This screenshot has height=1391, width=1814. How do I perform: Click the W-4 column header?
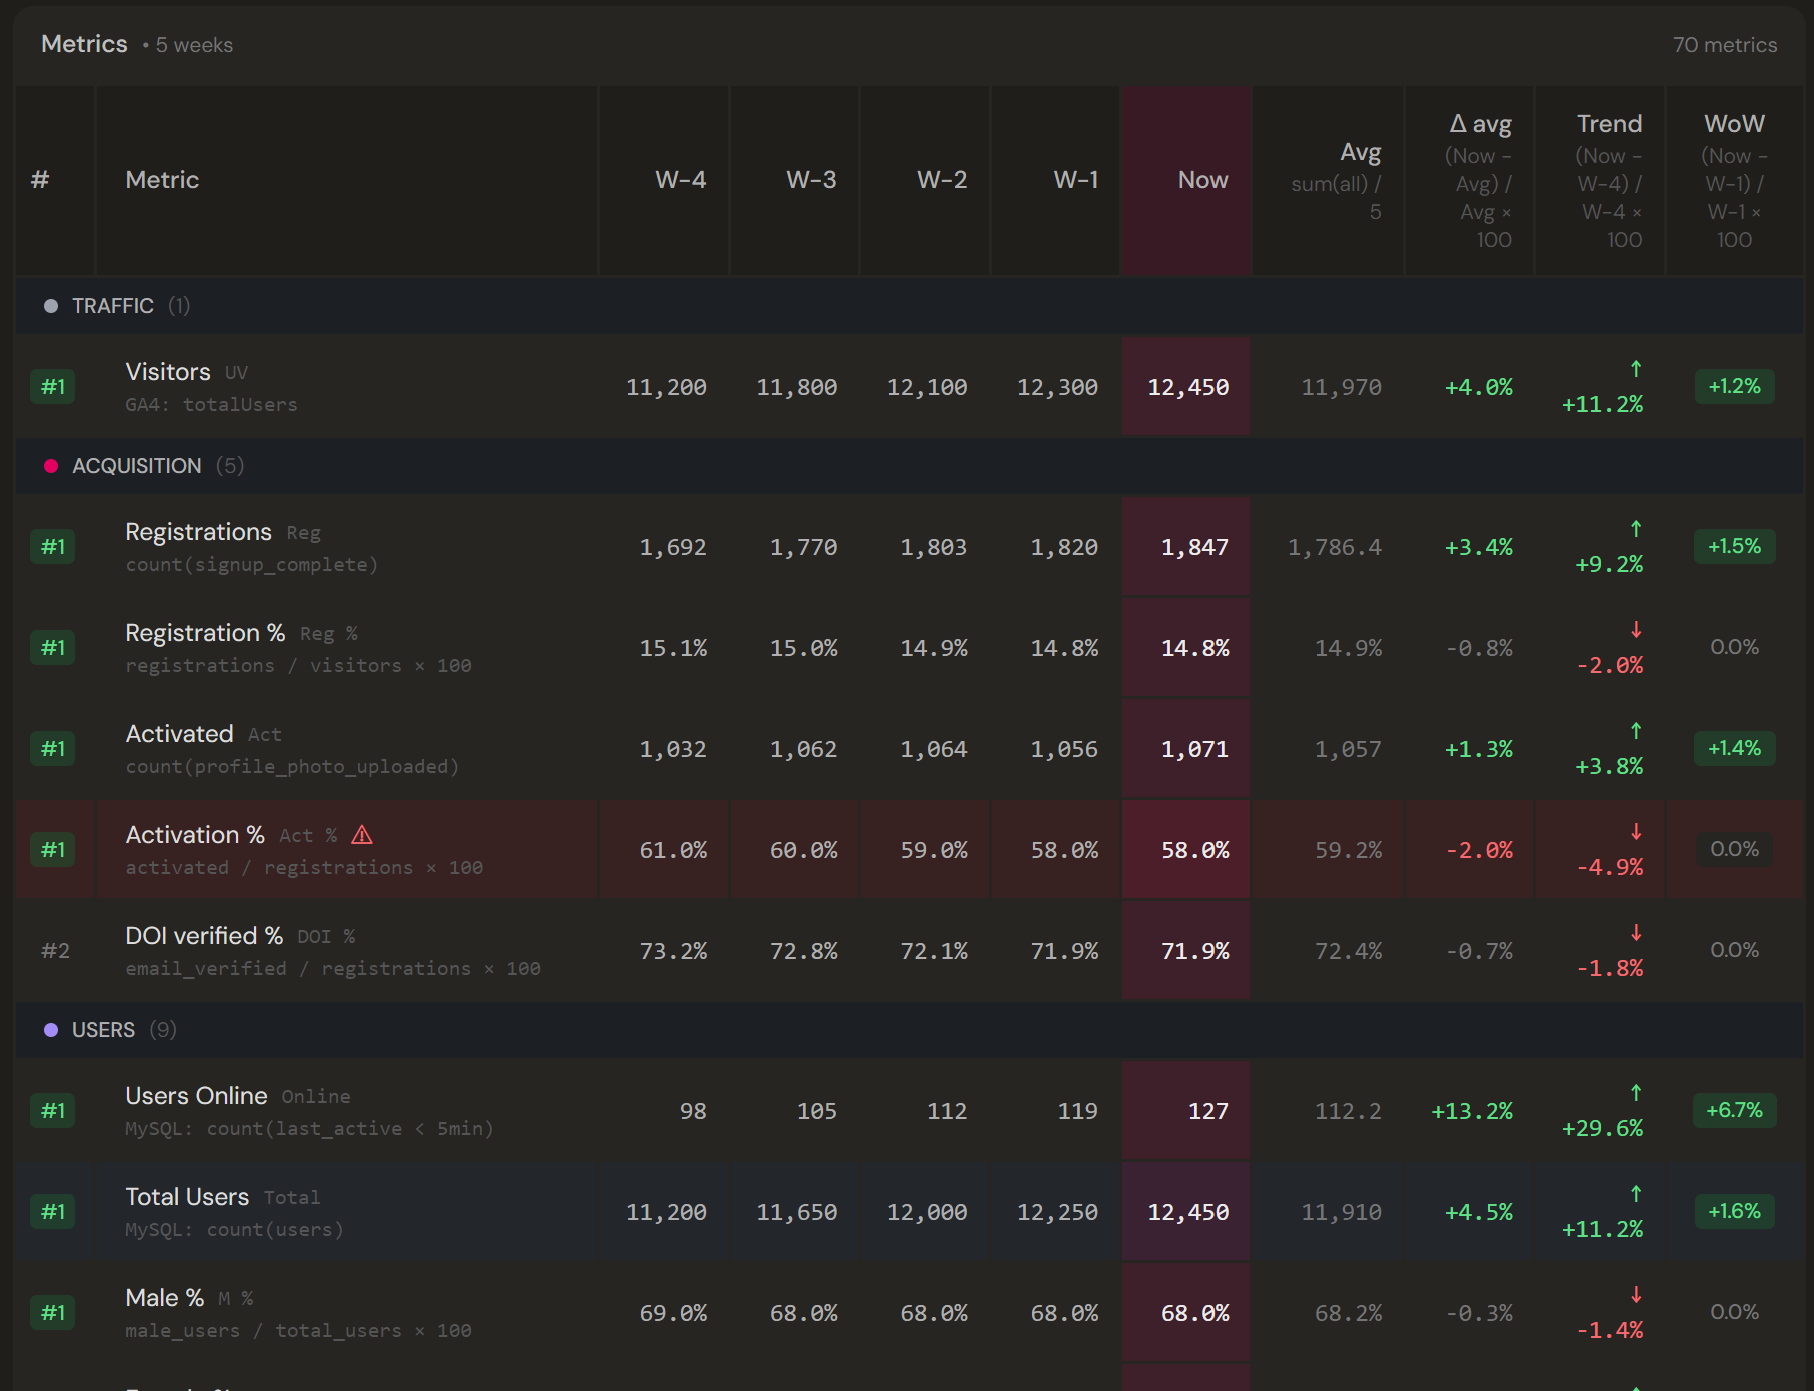point(680,180)
